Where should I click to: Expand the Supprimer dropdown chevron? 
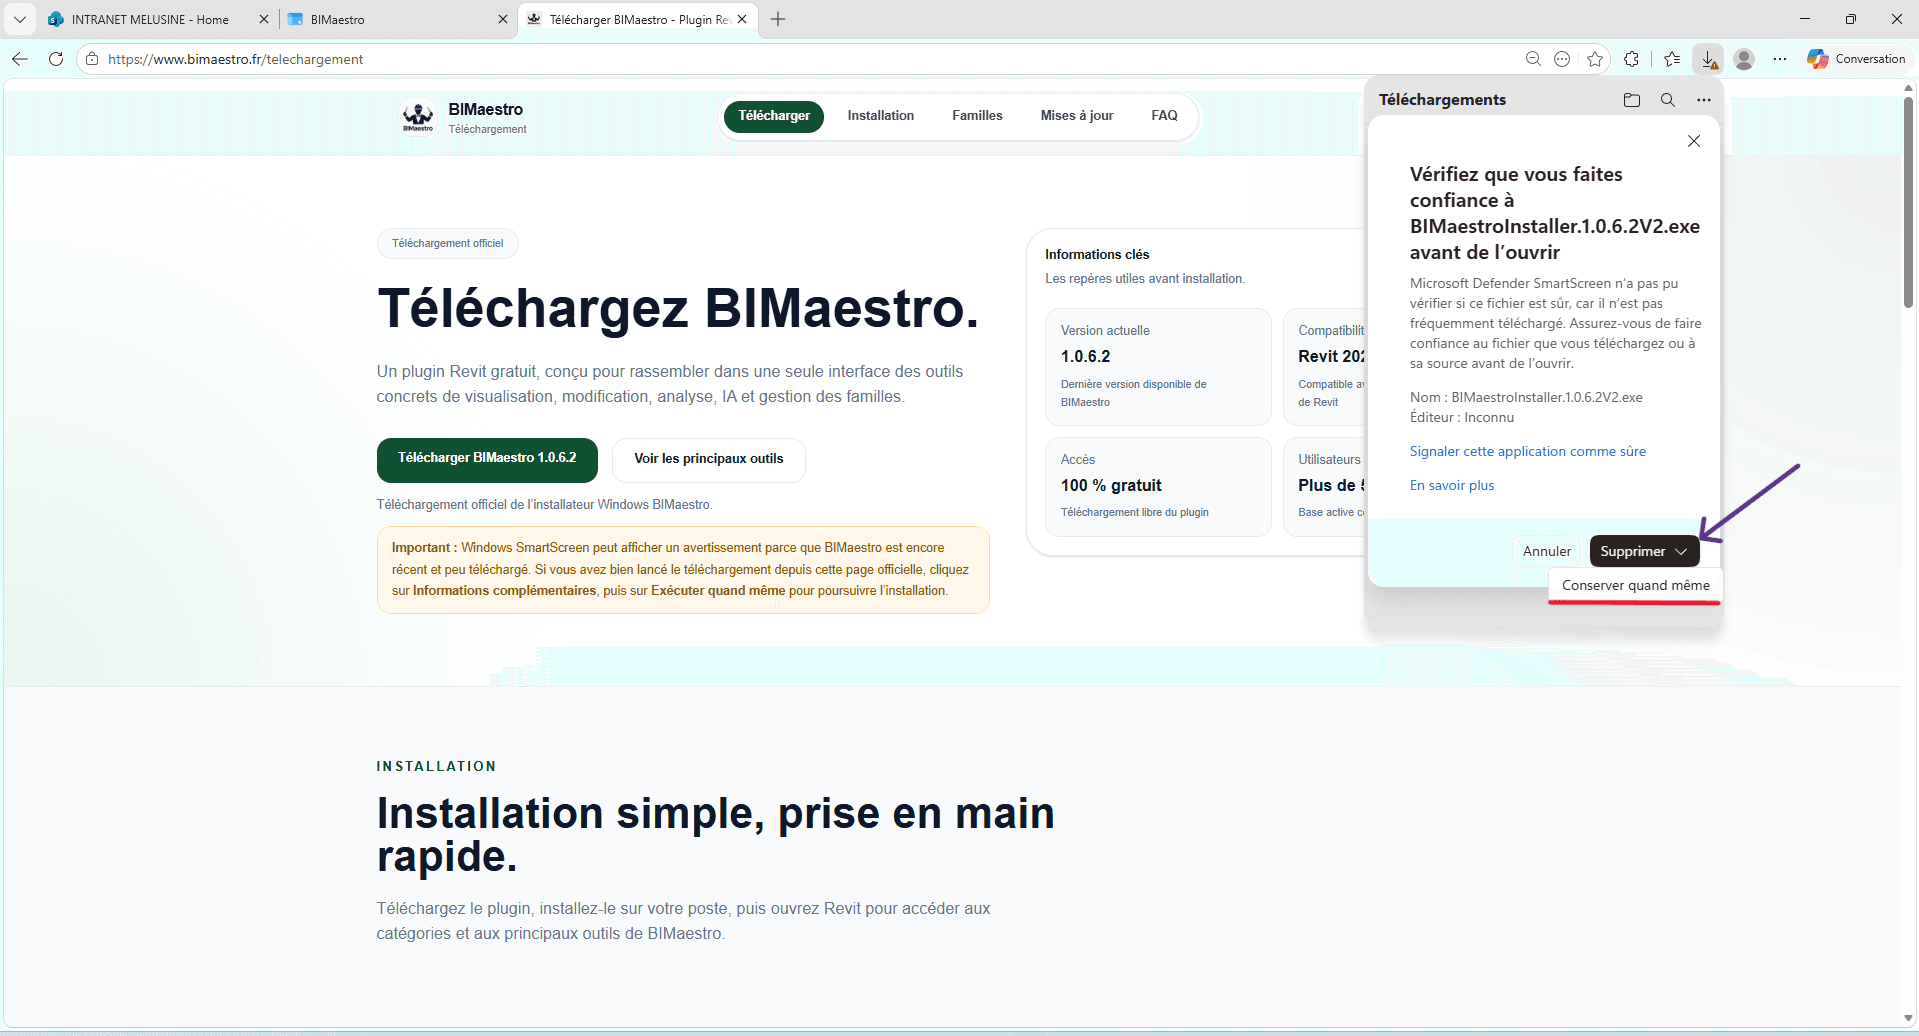coord(1682,552)
